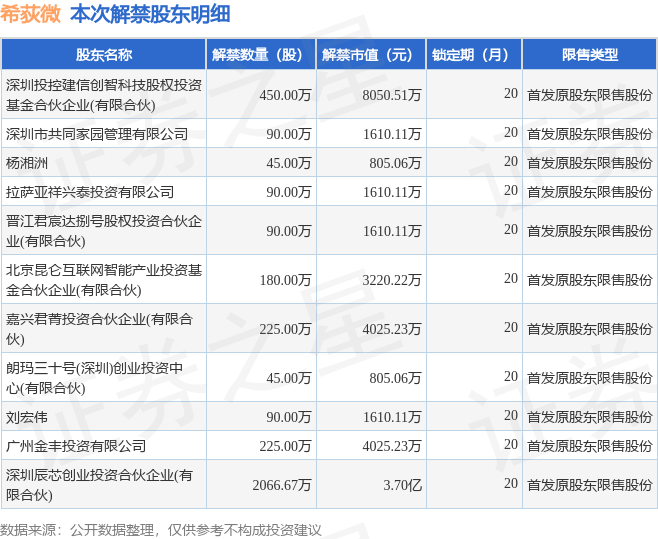Click the 限售类型 column header
This screenshot has width=658, height=539.
590,55
